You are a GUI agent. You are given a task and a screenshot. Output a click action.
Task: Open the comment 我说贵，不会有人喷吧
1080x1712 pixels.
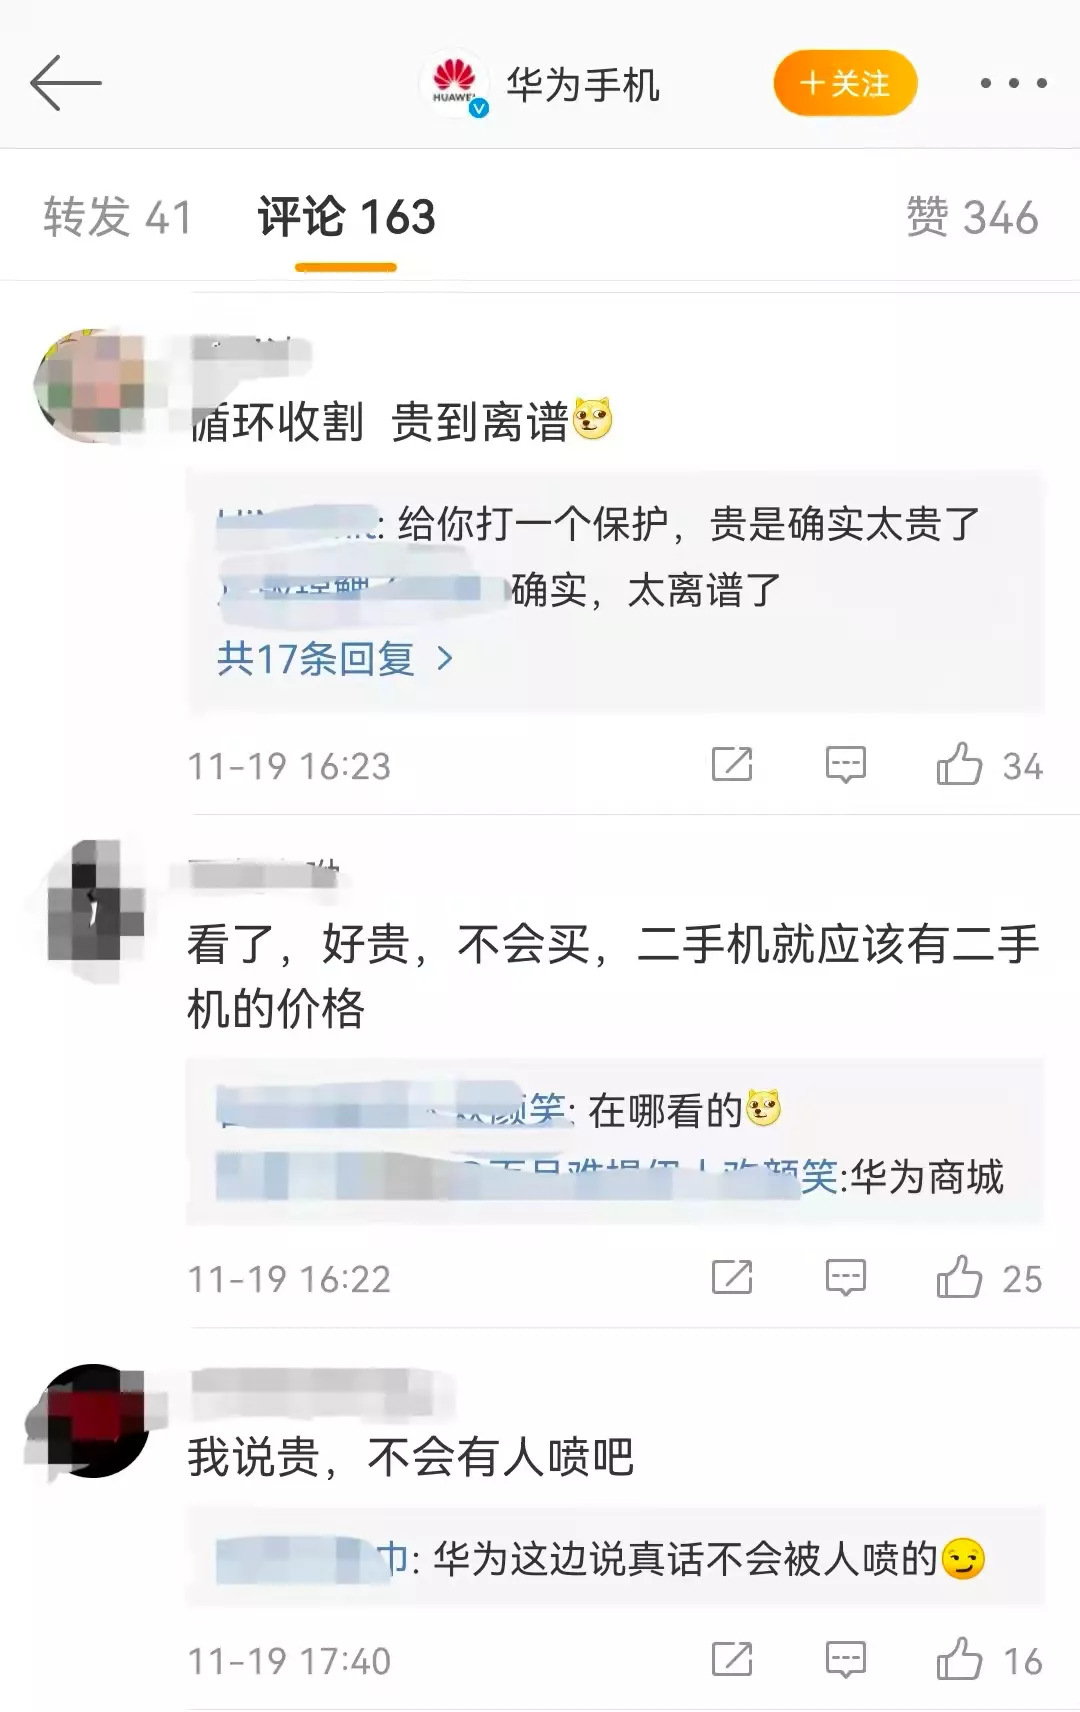coord(410,1457)
